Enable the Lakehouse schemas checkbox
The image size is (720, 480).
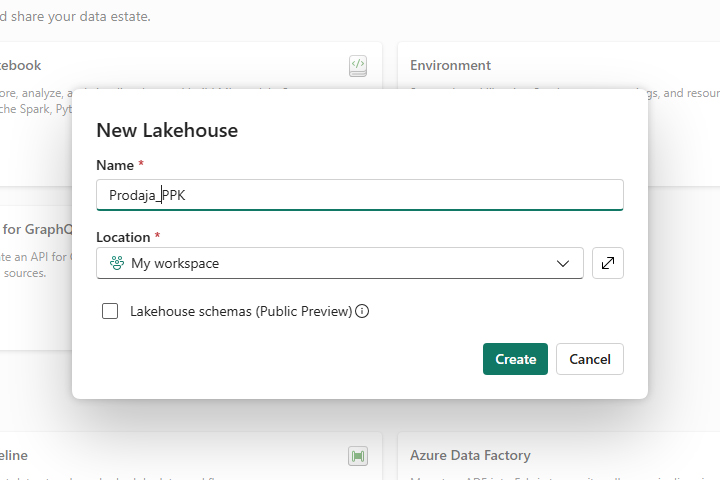pos(110,311)
